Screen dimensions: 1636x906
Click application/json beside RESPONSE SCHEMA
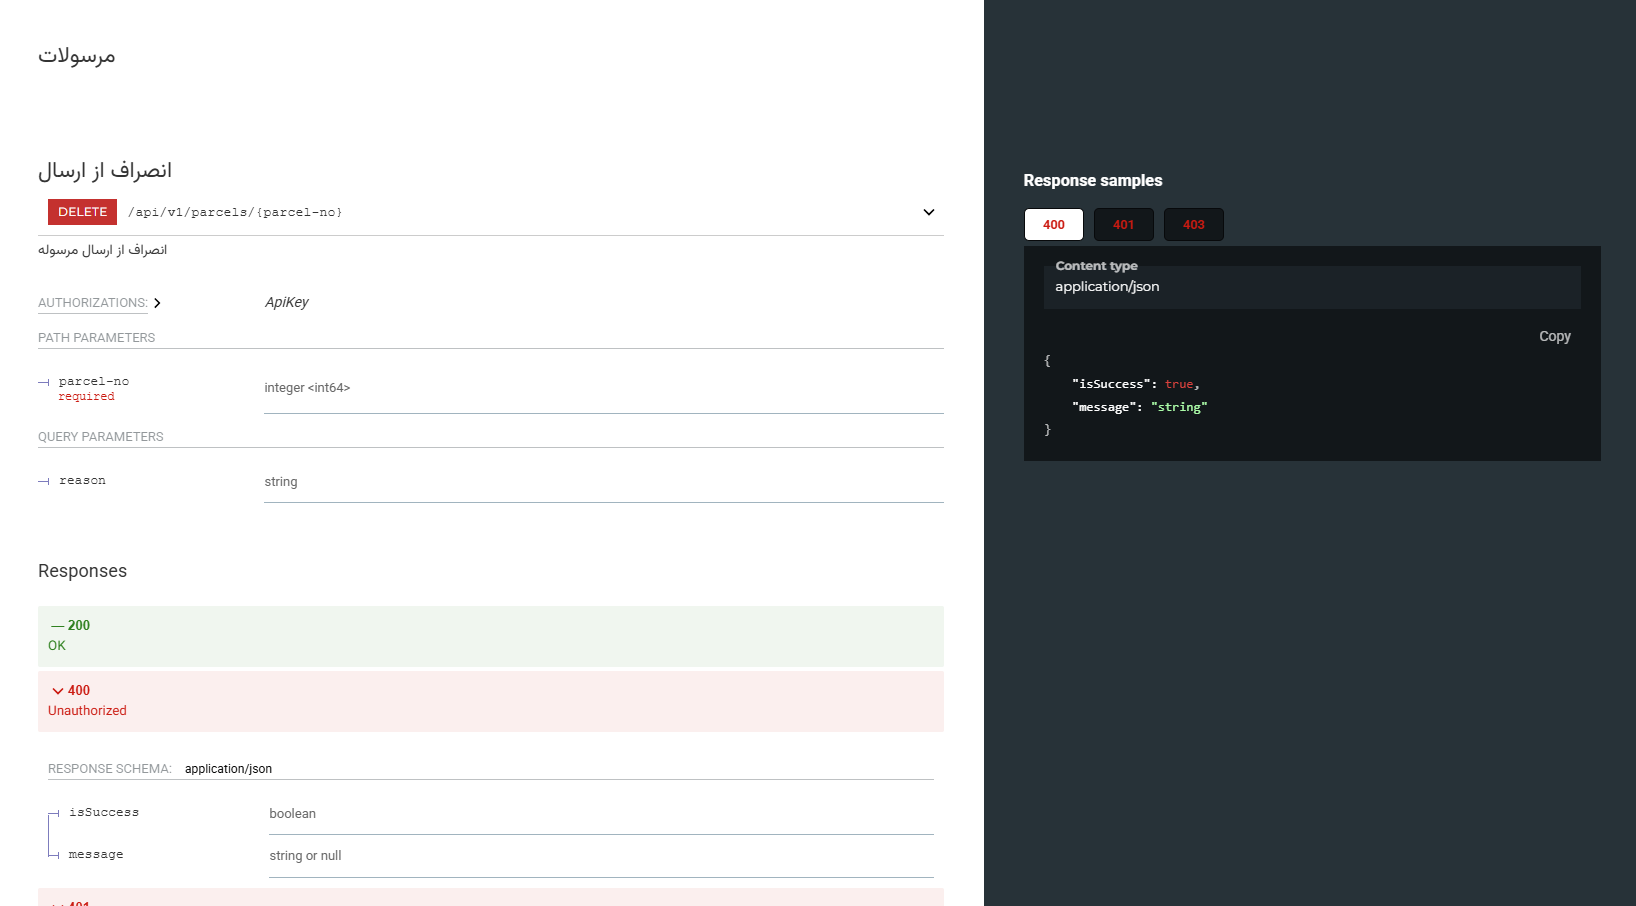[x=228, y=769]
